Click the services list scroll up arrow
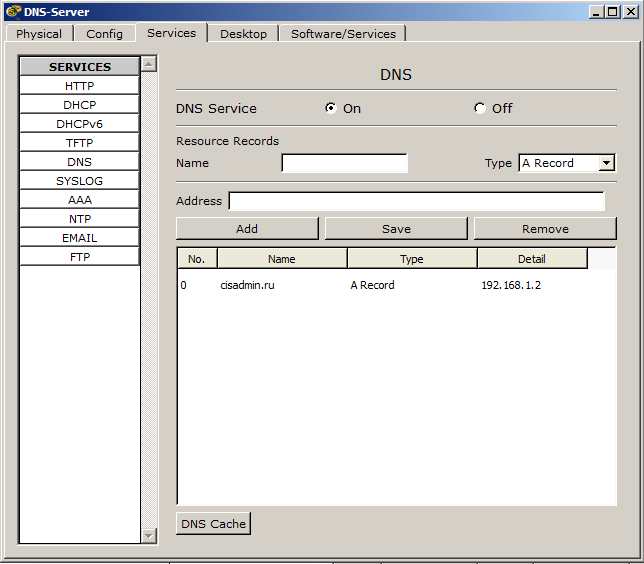Screen dimensions: 644x564 point(149,64)
